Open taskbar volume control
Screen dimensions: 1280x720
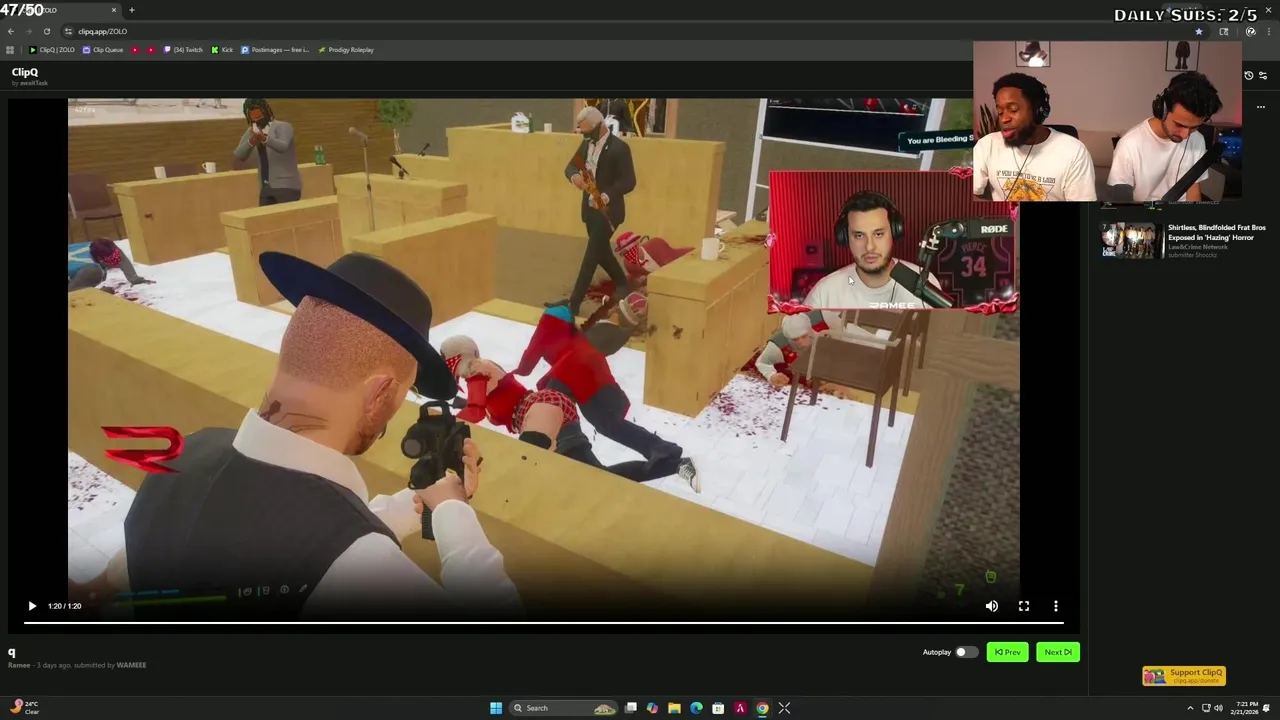point(1218,708)
